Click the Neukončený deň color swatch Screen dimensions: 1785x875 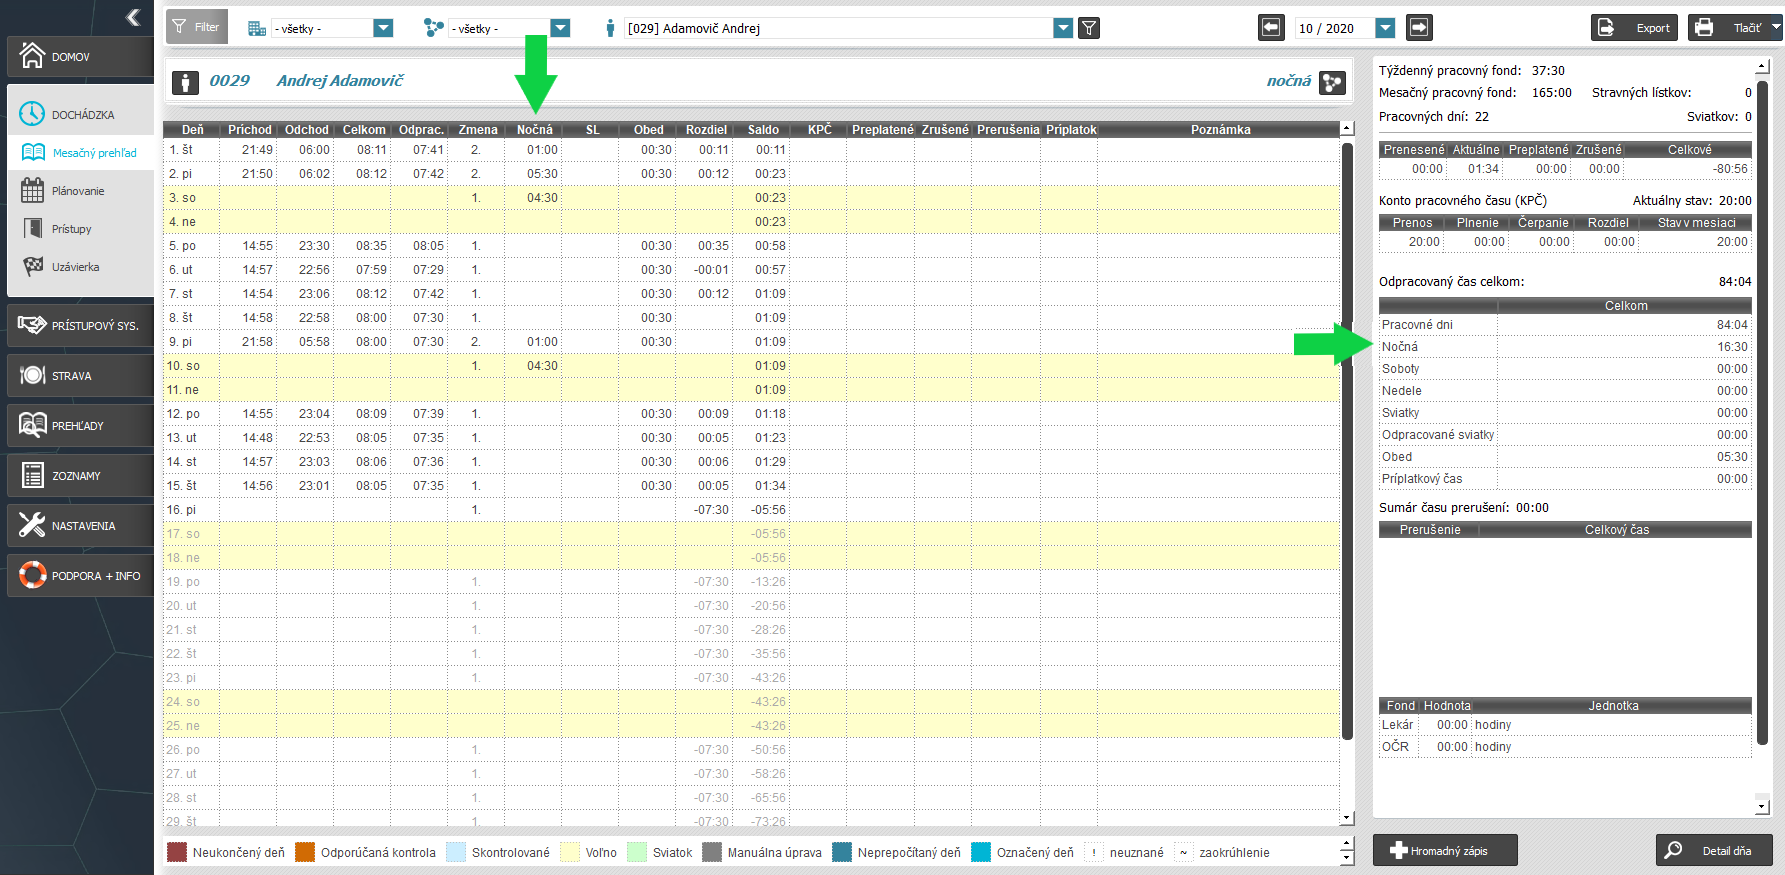point(177,852)
